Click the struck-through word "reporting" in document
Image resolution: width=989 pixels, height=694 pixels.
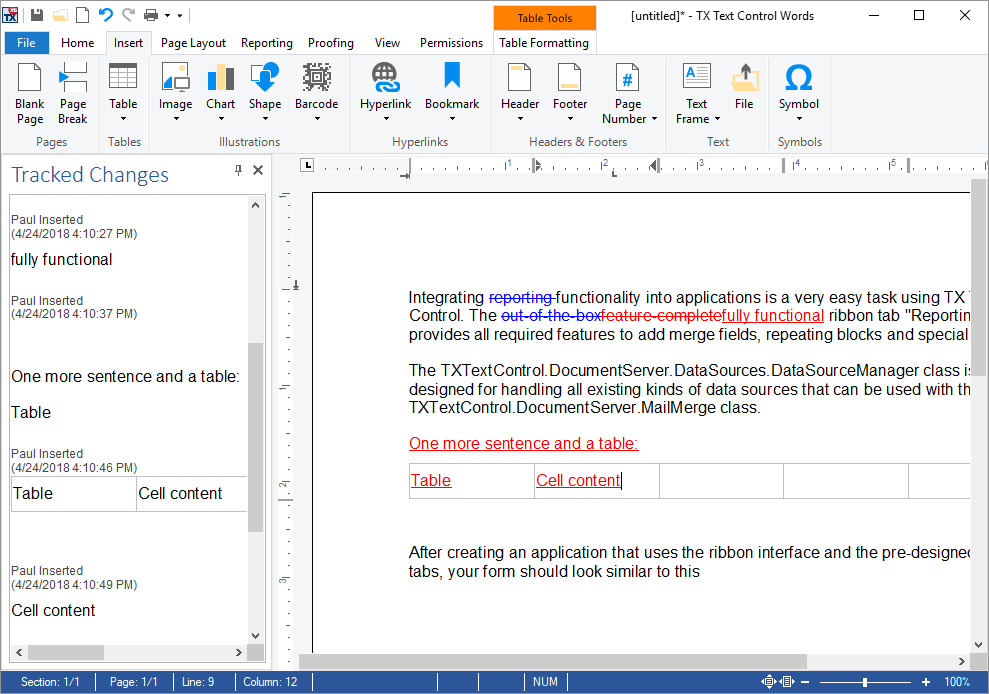(x=521, y=297)
